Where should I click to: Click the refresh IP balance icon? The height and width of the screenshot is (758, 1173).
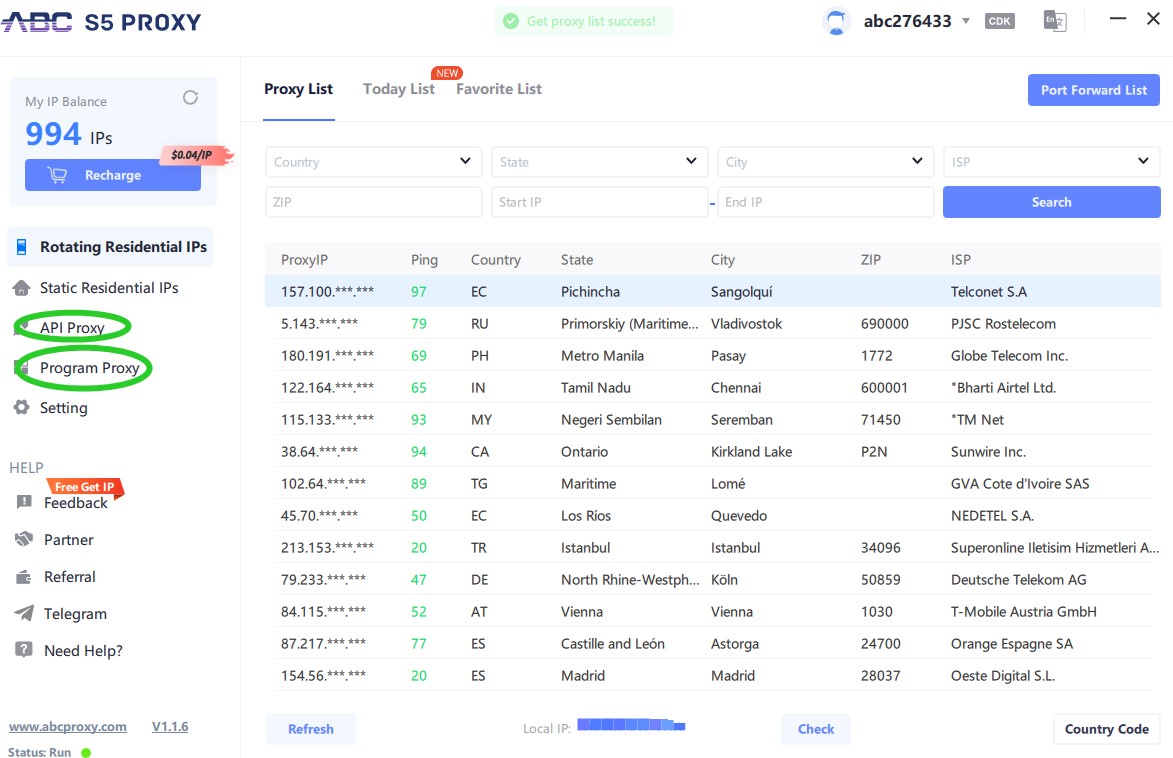point(190,98)
